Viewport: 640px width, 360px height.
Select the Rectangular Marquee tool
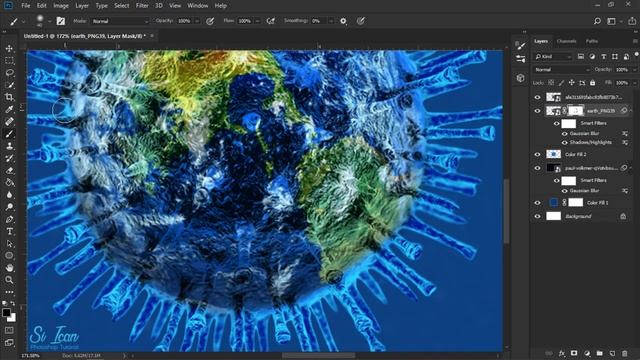9,60
